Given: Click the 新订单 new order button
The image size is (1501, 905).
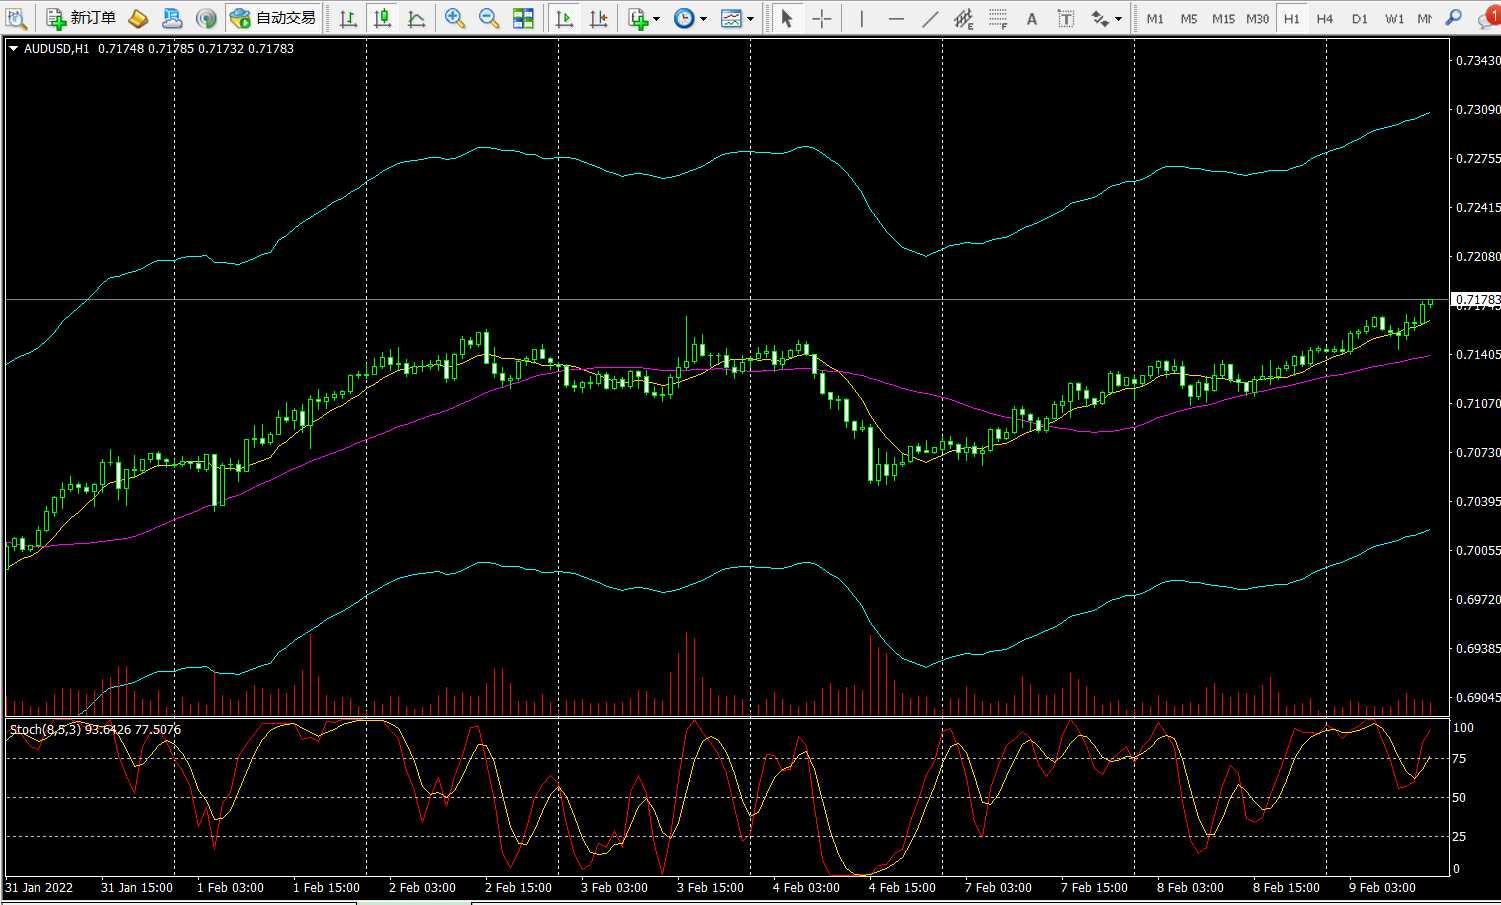Looking at the screenshot, I should tap(82, 18).
